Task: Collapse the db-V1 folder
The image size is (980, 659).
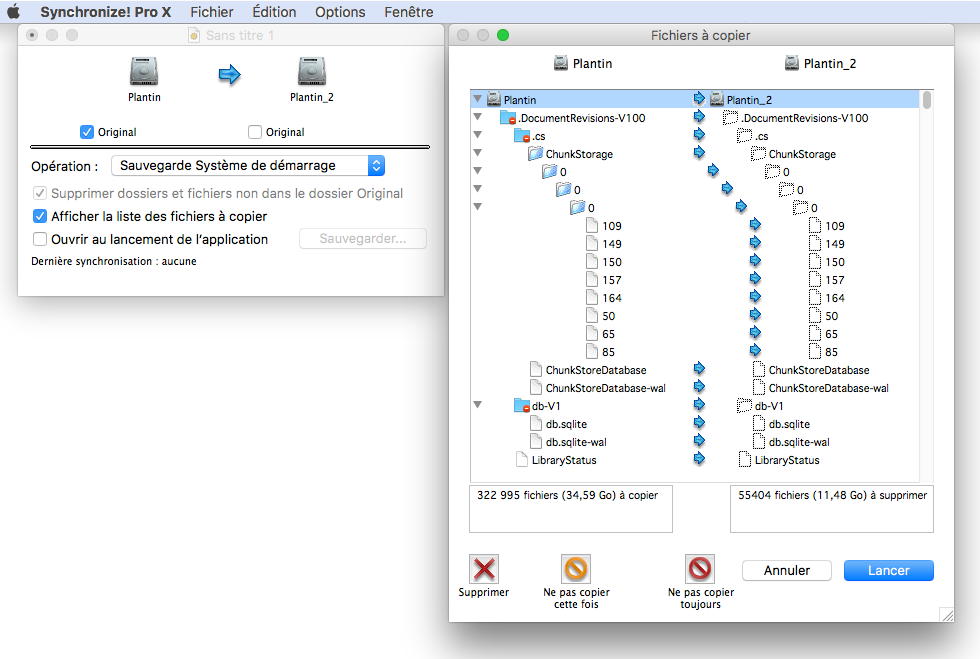Action: click(x=478, y=405)
